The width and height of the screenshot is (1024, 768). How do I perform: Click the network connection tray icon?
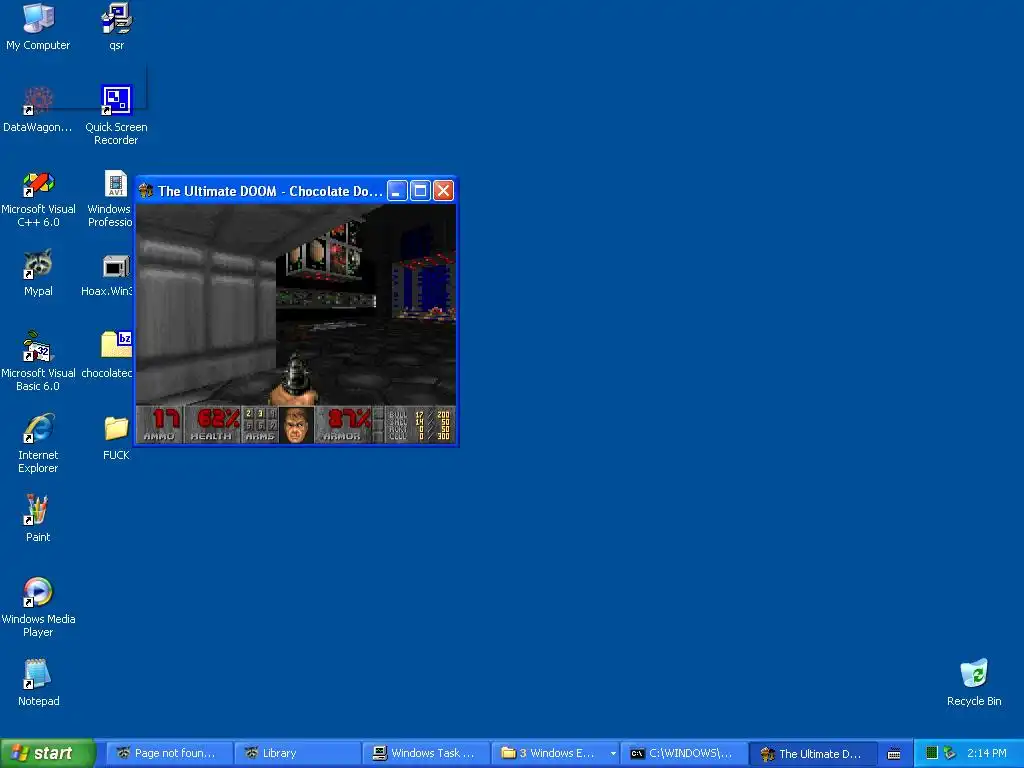(x=950, y=753)
